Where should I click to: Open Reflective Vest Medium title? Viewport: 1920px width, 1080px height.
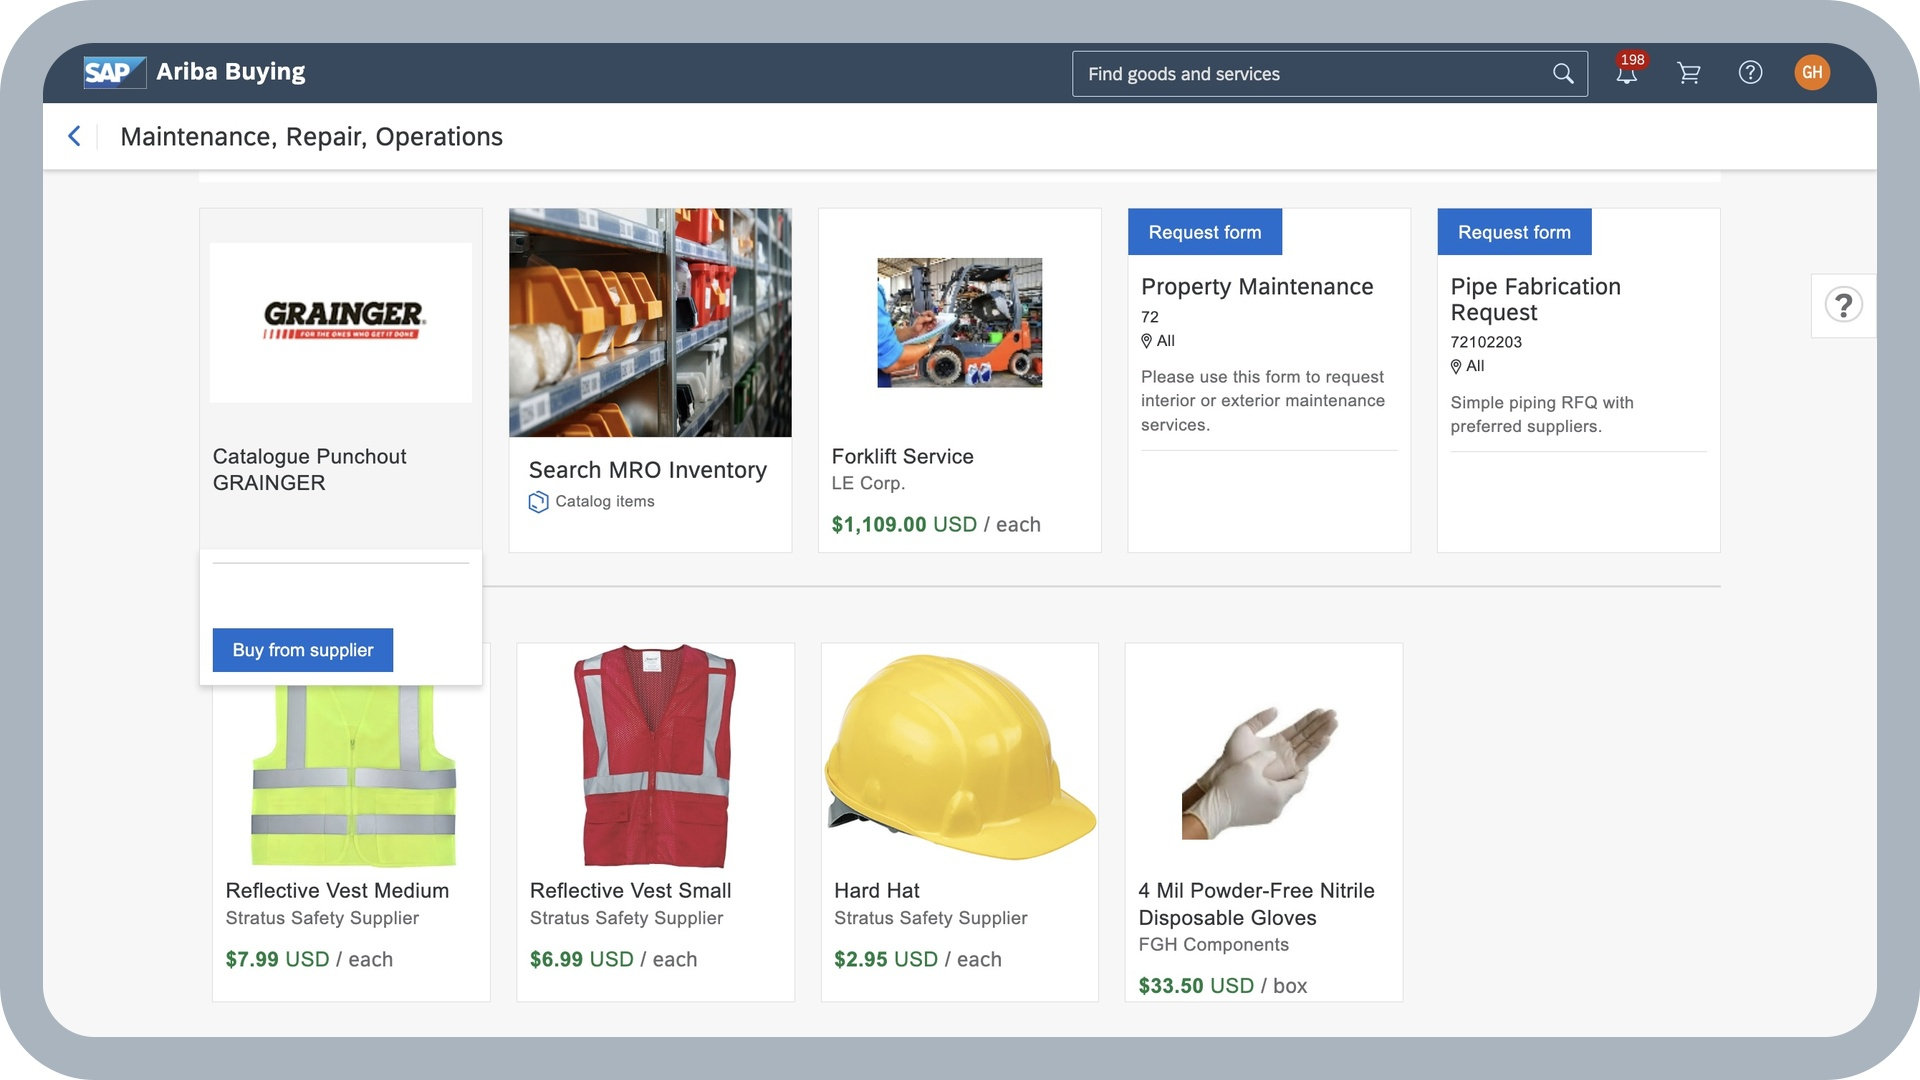(337, 890)
